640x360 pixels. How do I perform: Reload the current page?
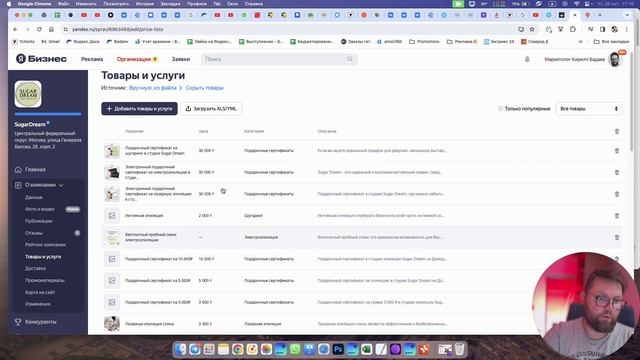[39, 29]
